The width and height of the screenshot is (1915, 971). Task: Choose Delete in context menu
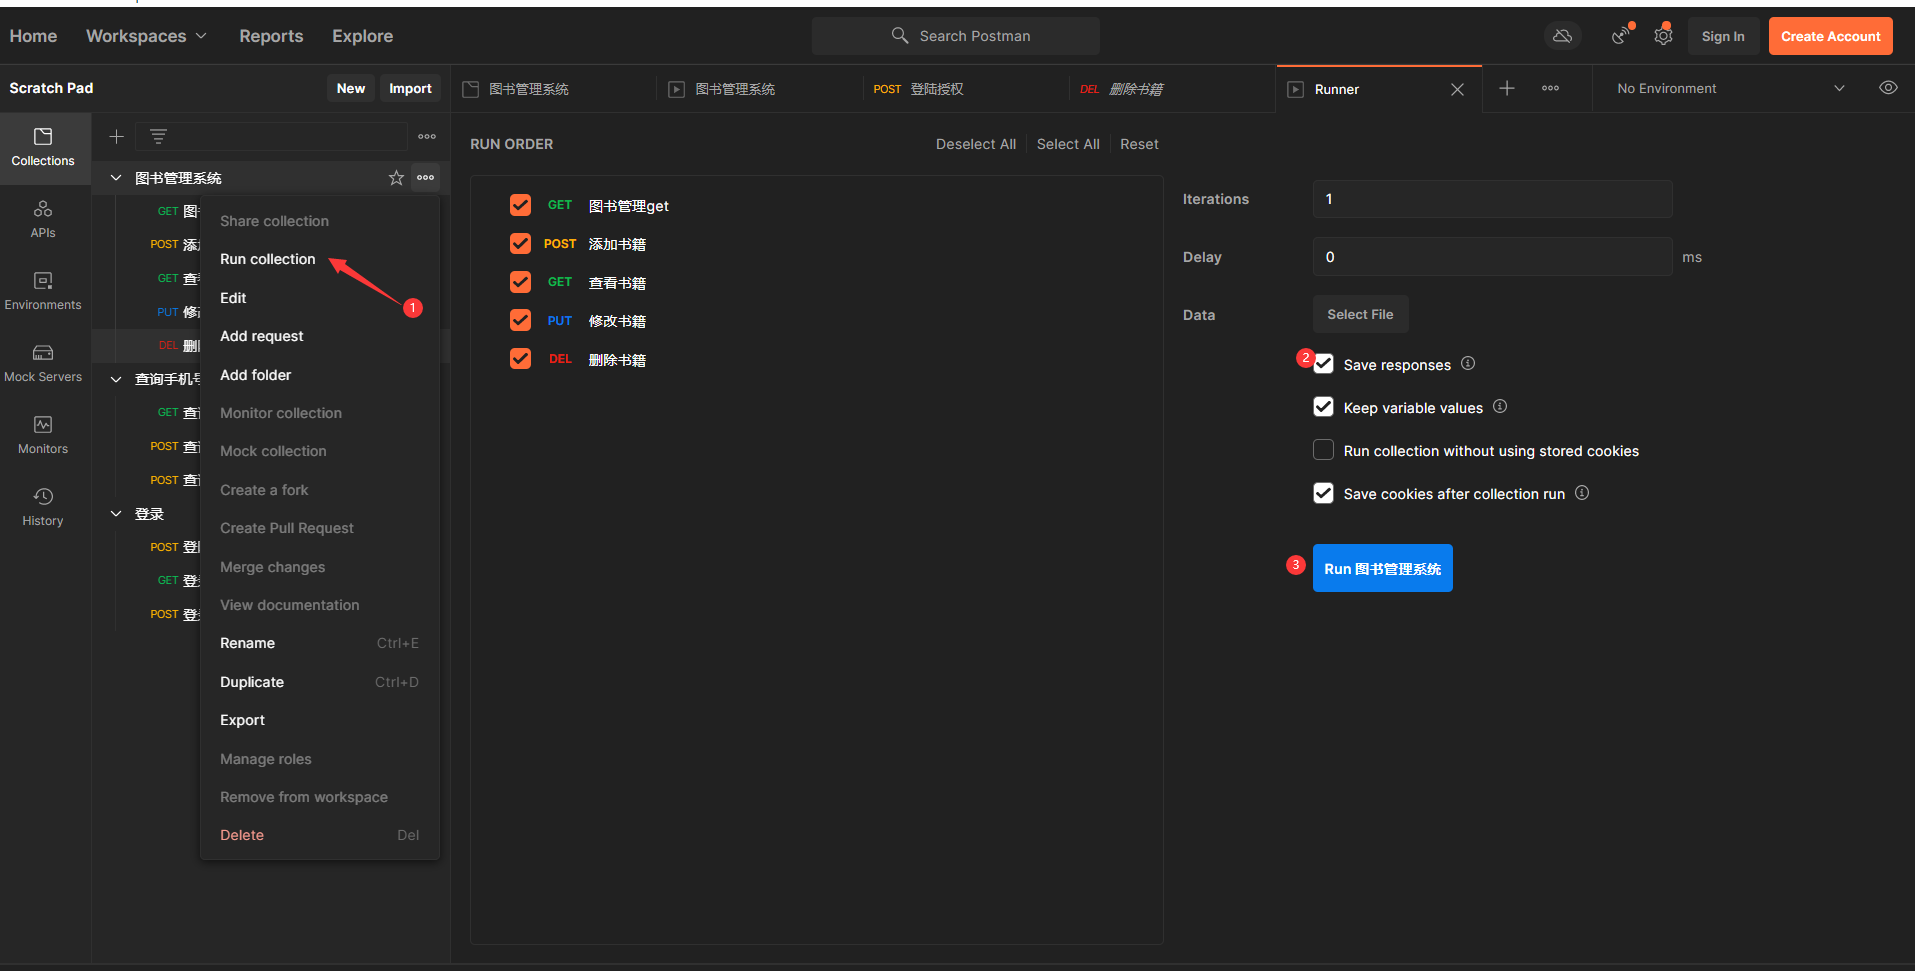coord(320,835)
